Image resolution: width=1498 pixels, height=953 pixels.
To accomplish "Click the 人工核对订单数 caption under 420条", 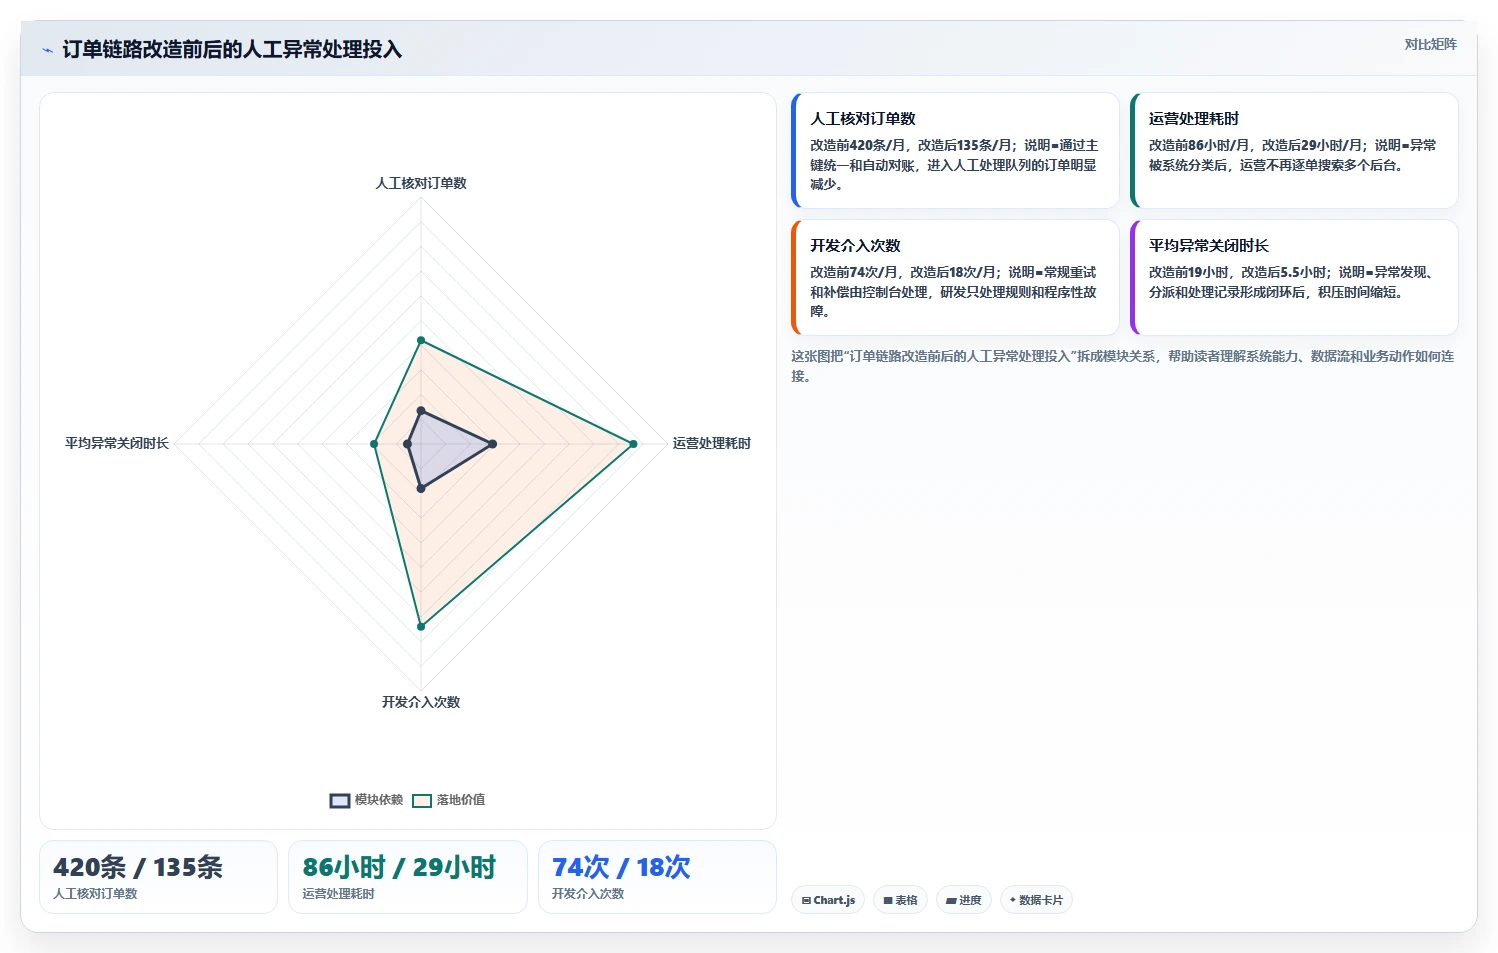I will pyautogui.click(x=95, y=894).
